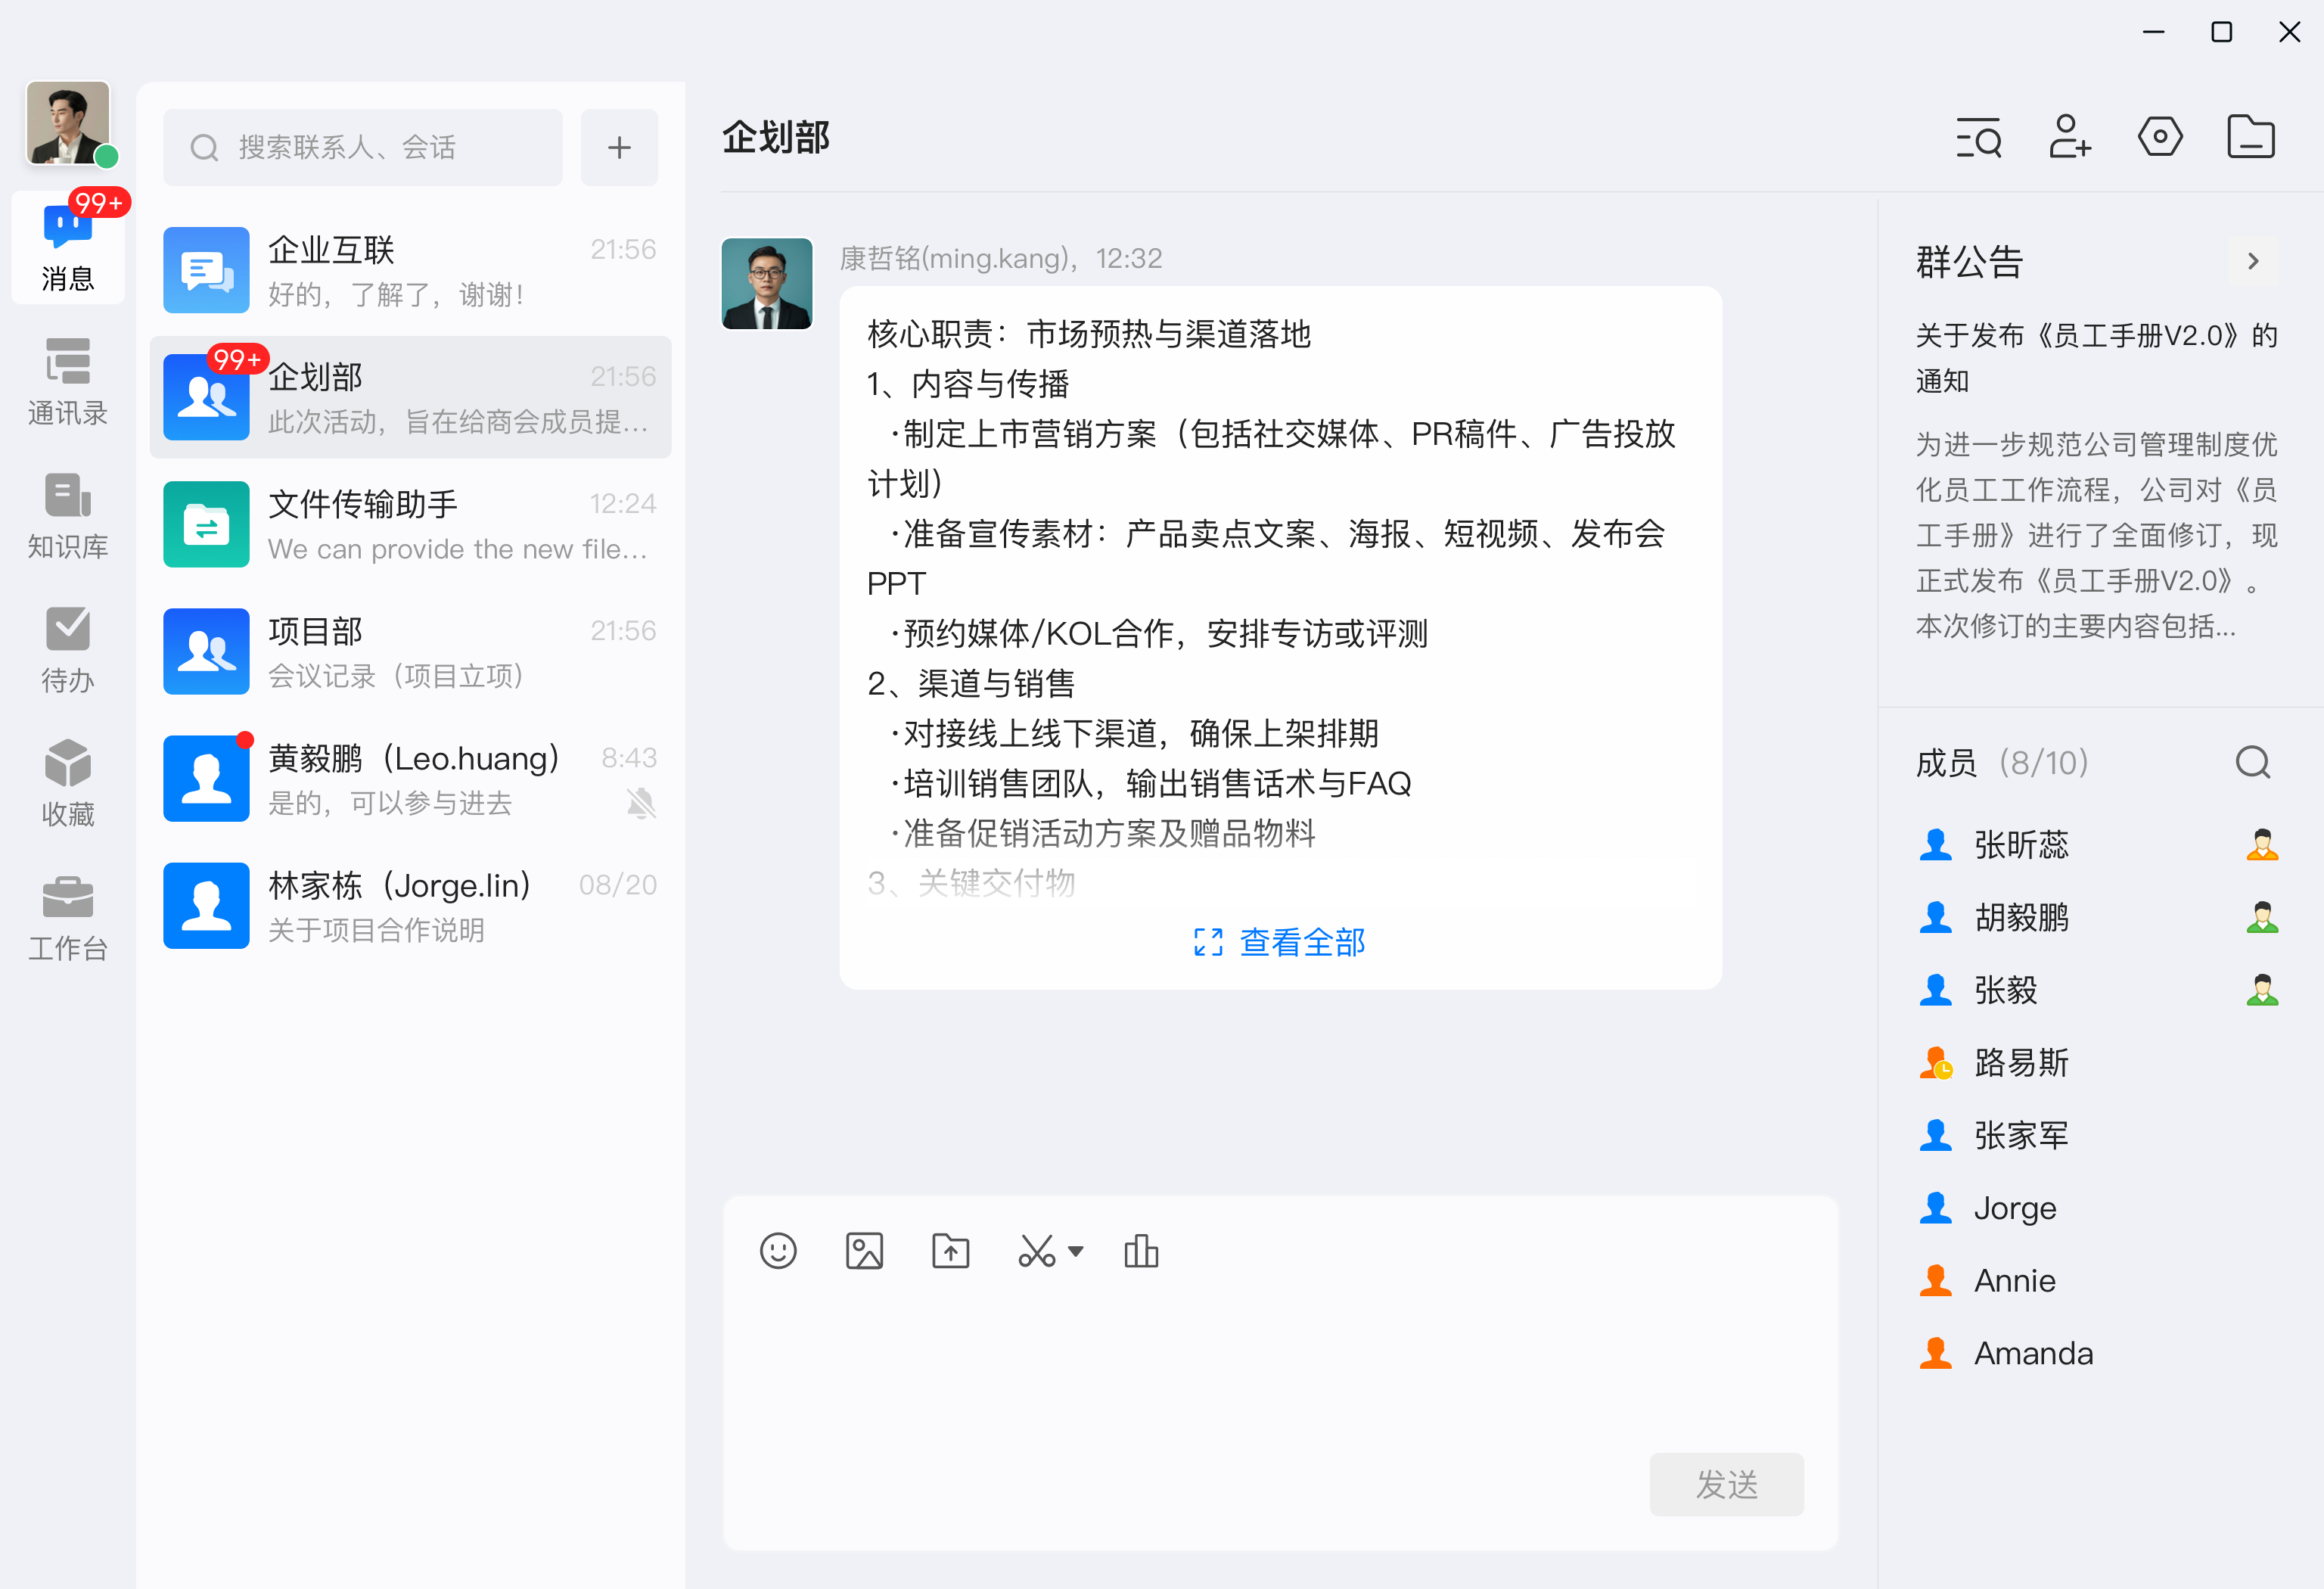Image resolution: width=2324 pixels, height=1589 pixels.
Task: Open chat with 林家栋 (Jorge.lin)
Action: click(x=410, y=905)
